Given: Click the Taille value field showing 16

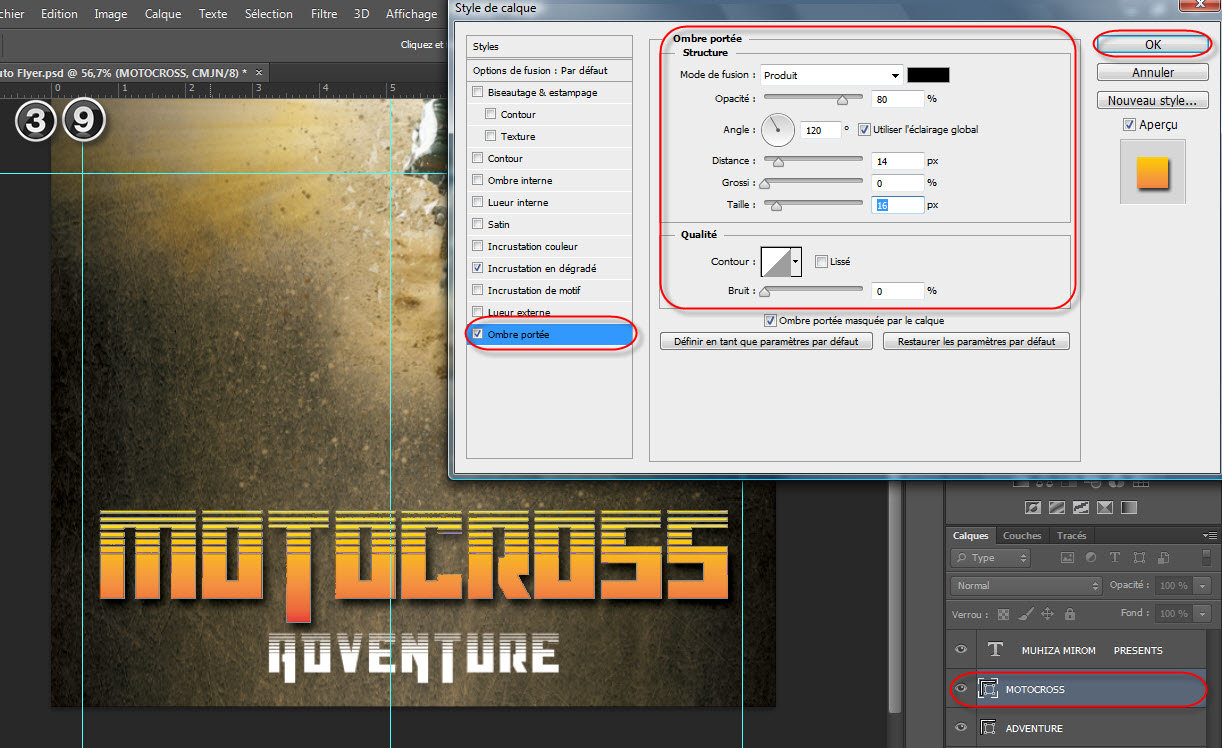Looking at the screenshot, I should pyautogui.click(x=897, y=205).
